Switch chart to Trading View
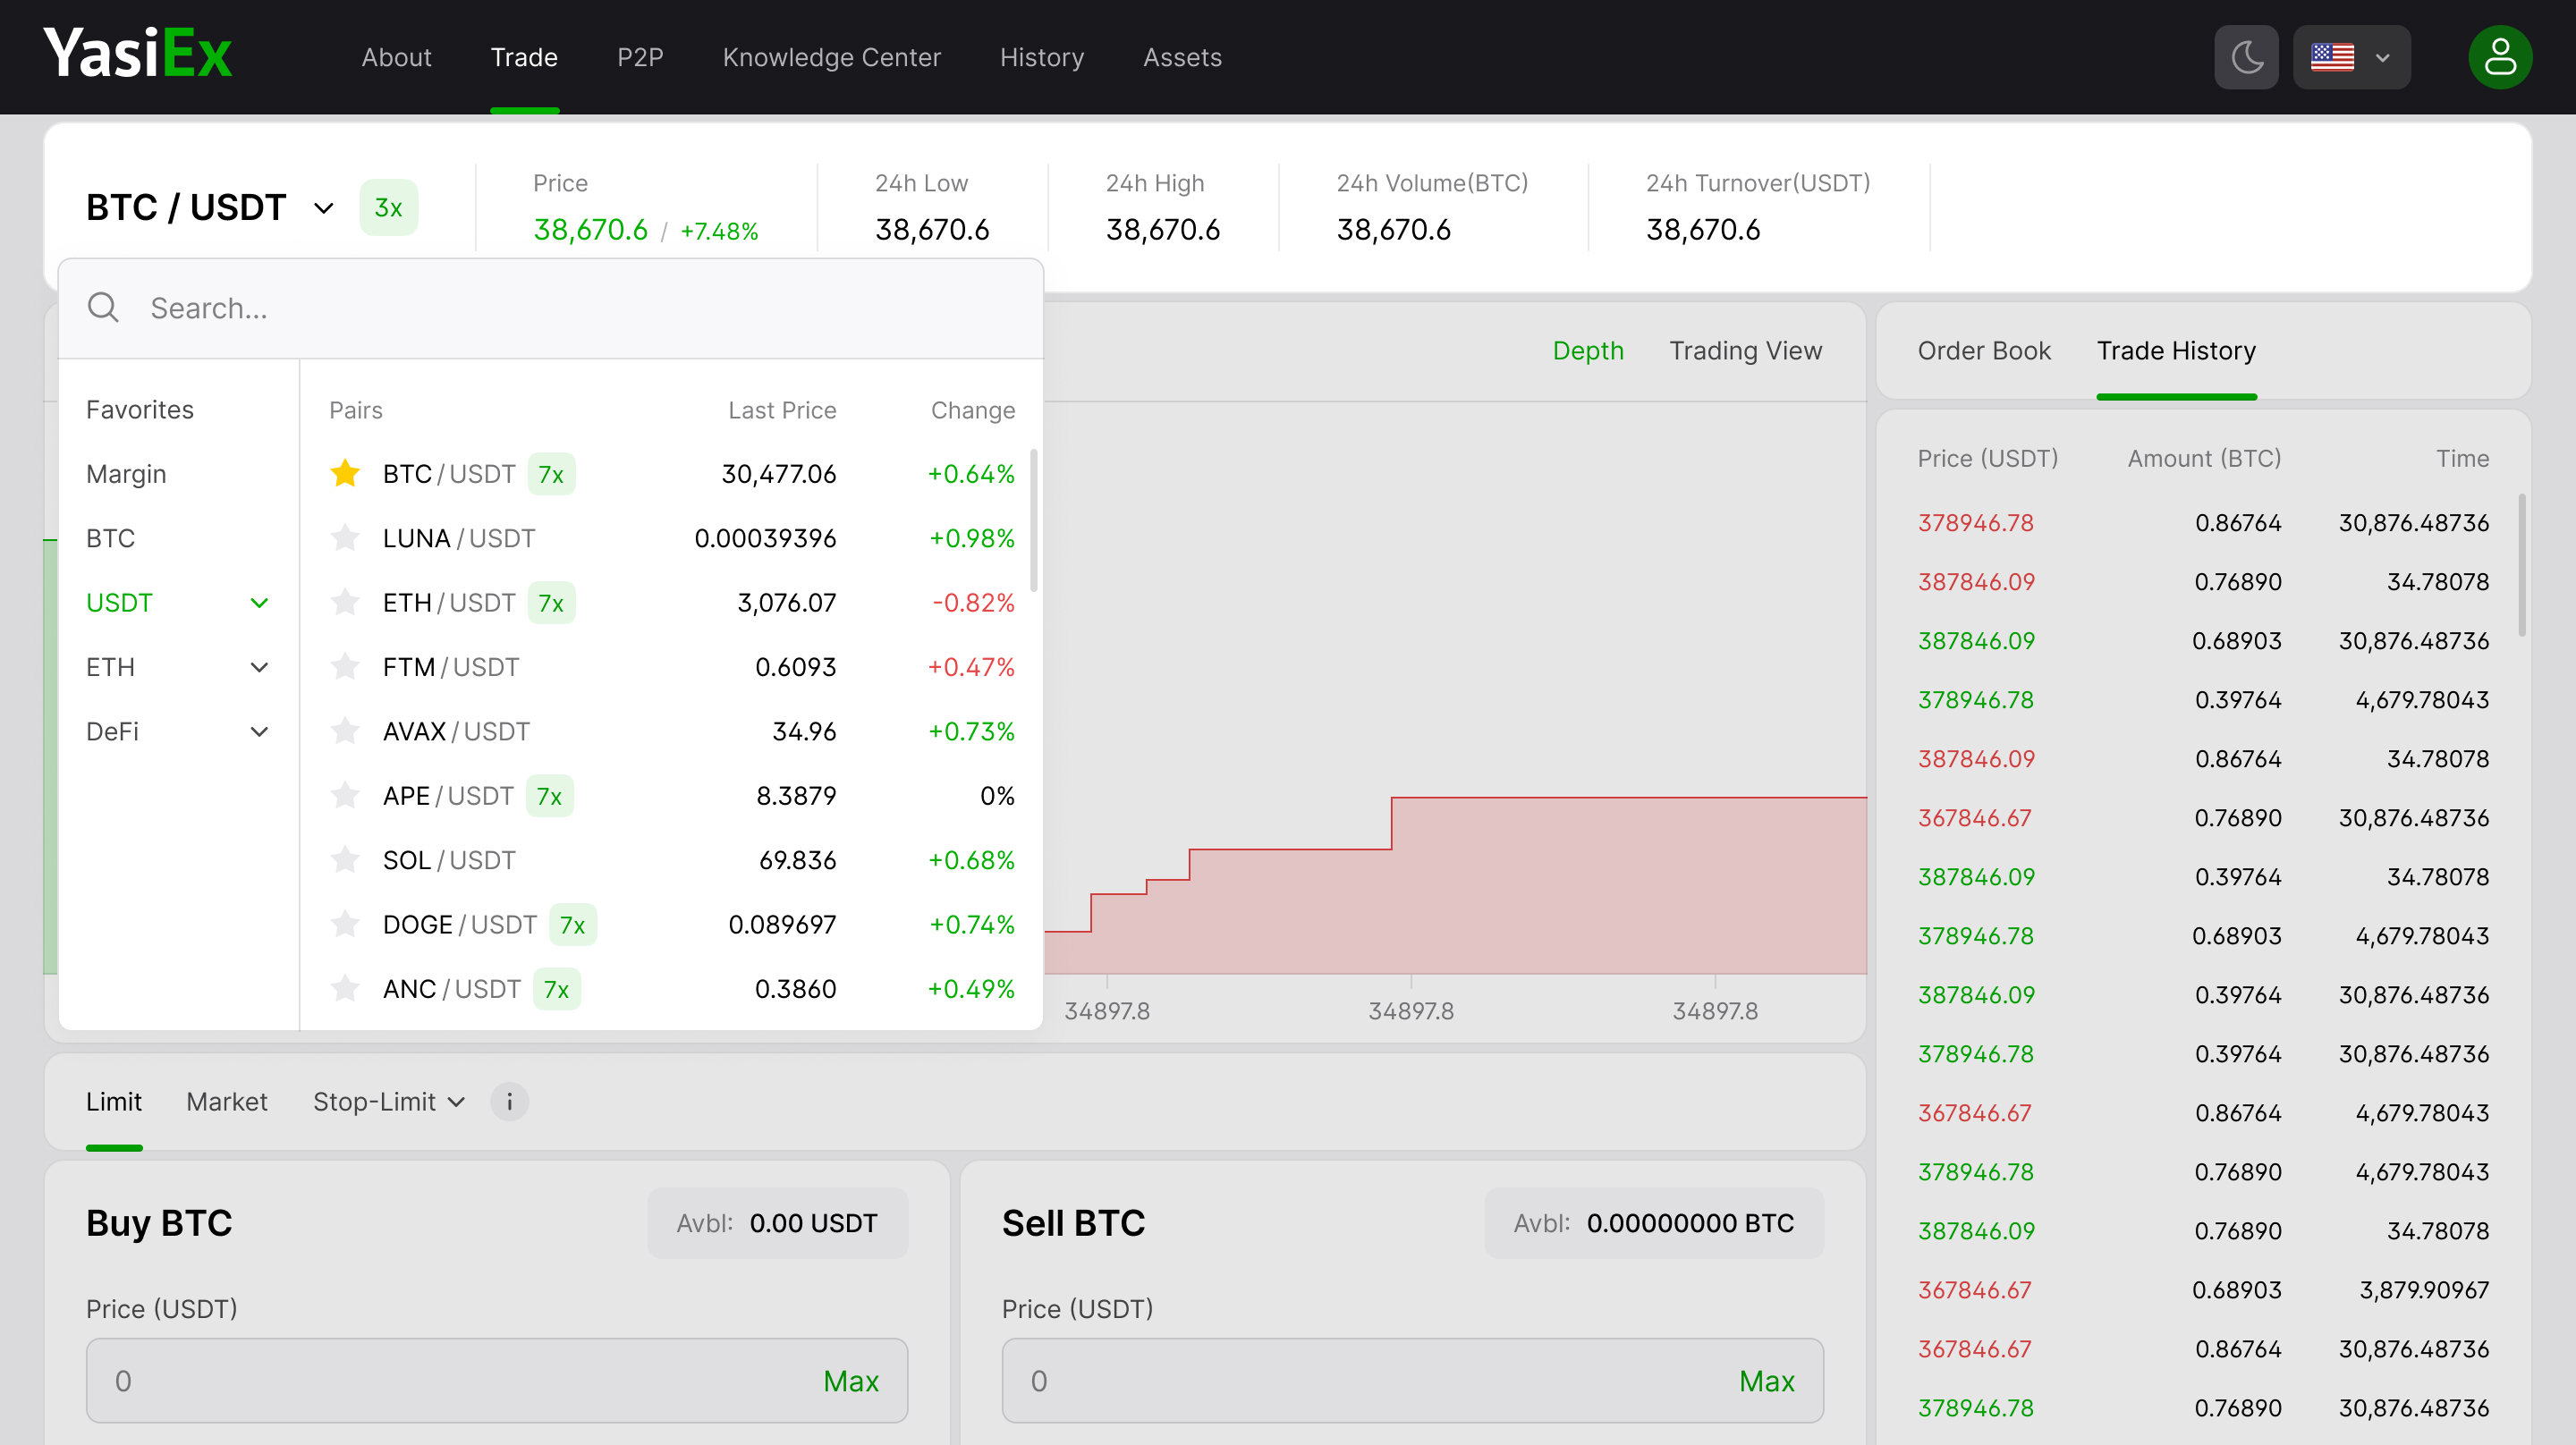 [x=1745, y=350]
